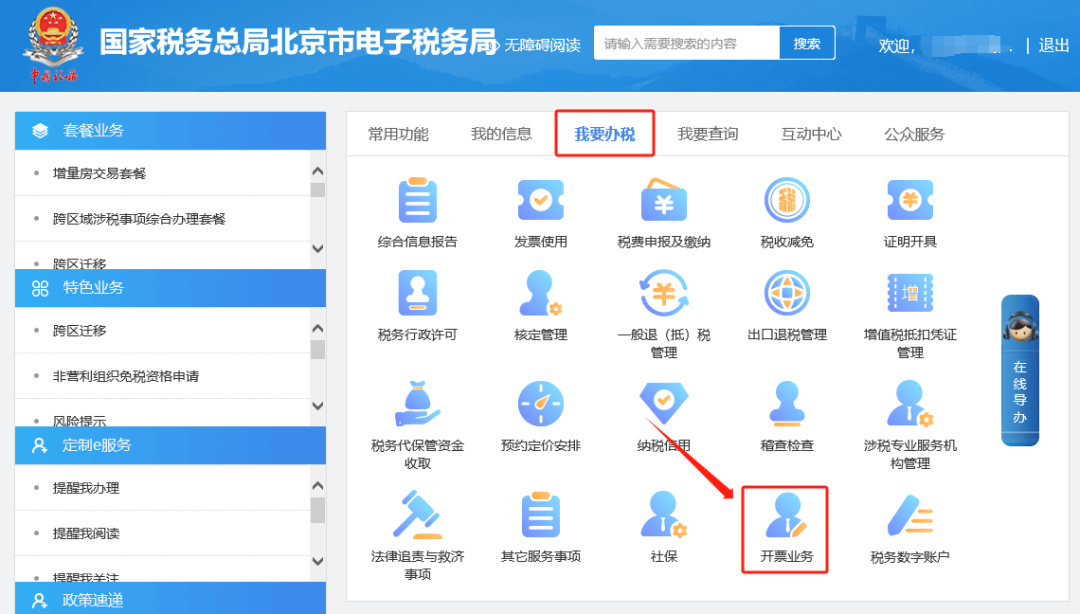Click the 套餐业务 section header

tap(170, 131)
